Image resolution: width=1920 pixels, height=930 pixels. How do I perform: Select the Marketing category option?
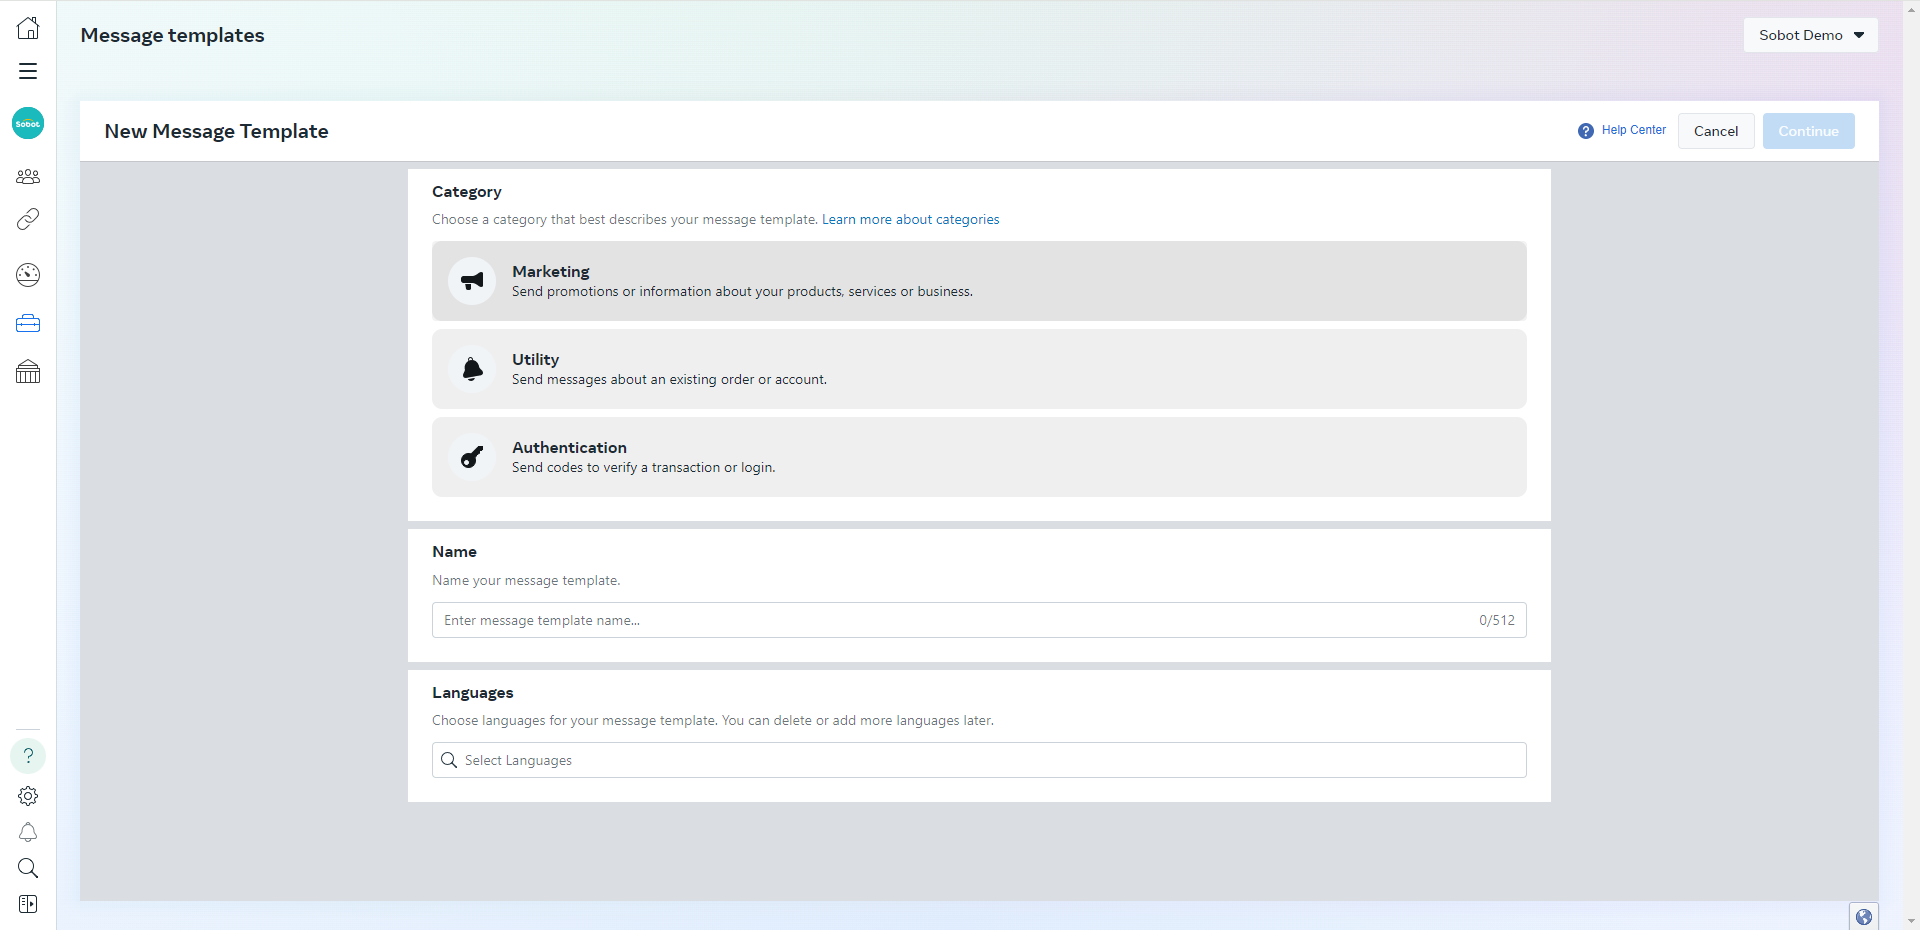point(979,281)
